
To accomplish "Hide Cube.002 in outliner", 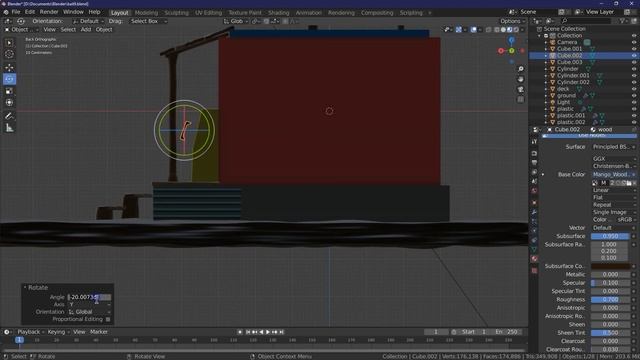I will pos(634,56).
